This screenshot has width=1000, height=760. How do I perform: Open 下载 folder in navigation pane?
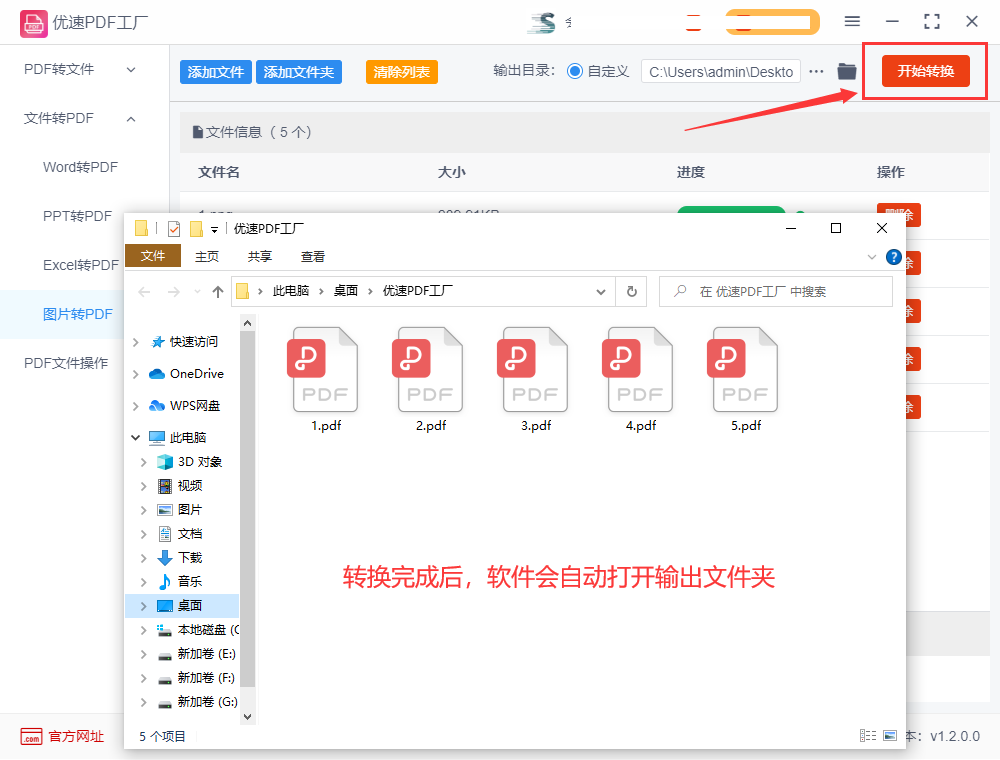[180, 558]
